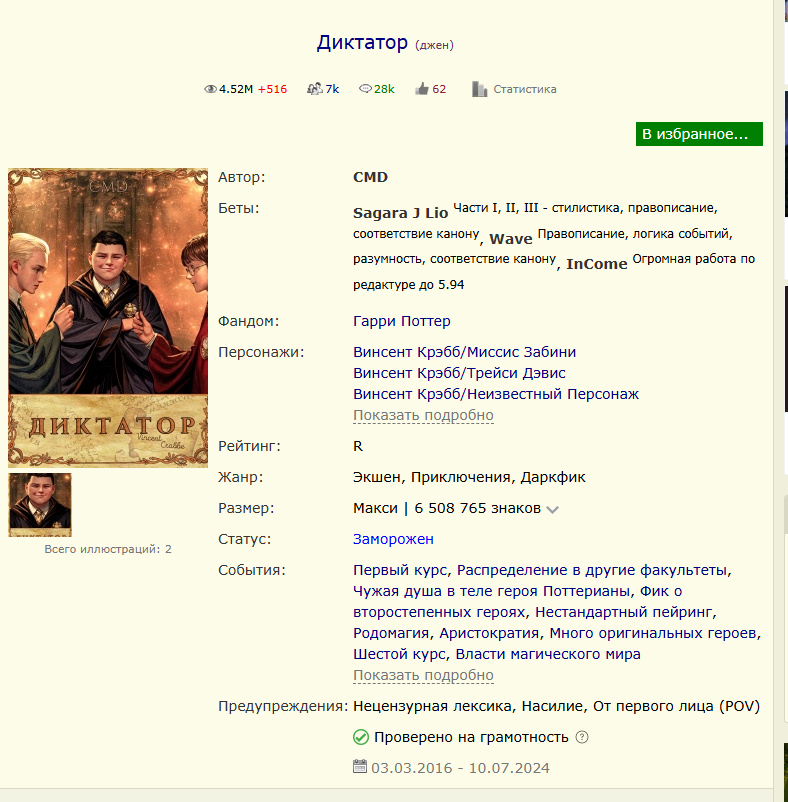
Task: Open beta Sagara J Lio profile
Action: coord(400,213)
